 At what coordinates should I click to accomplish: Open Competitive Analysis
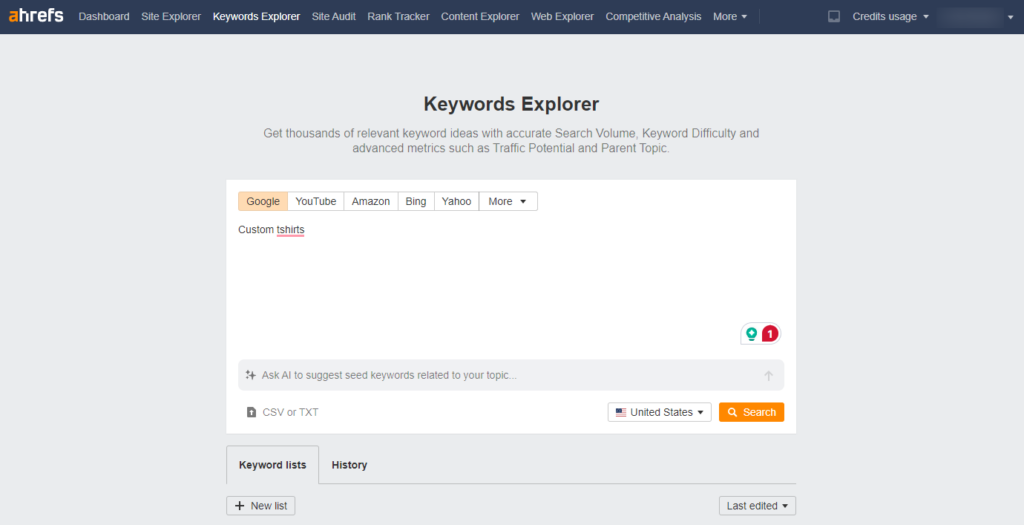(653, 16)
